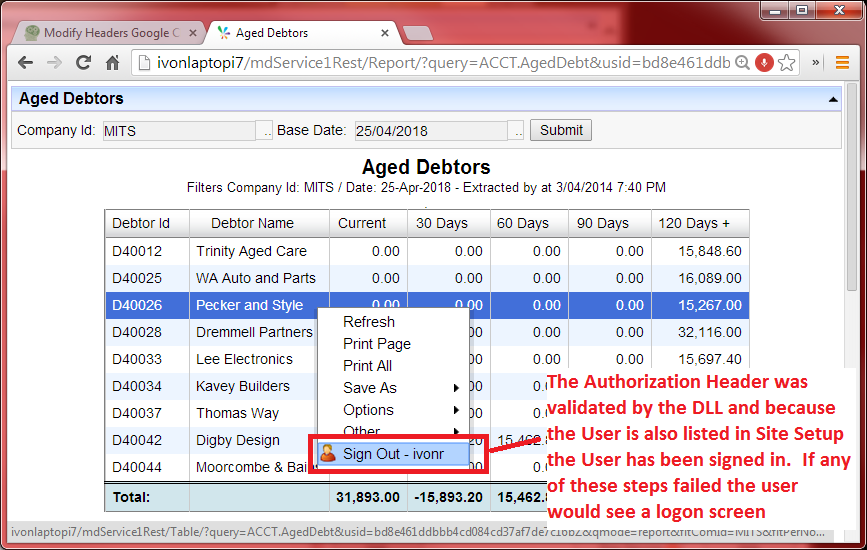The image size is (867, 550).
Task: Click the browser forward arrow
Action: click(x=54, y=63)
